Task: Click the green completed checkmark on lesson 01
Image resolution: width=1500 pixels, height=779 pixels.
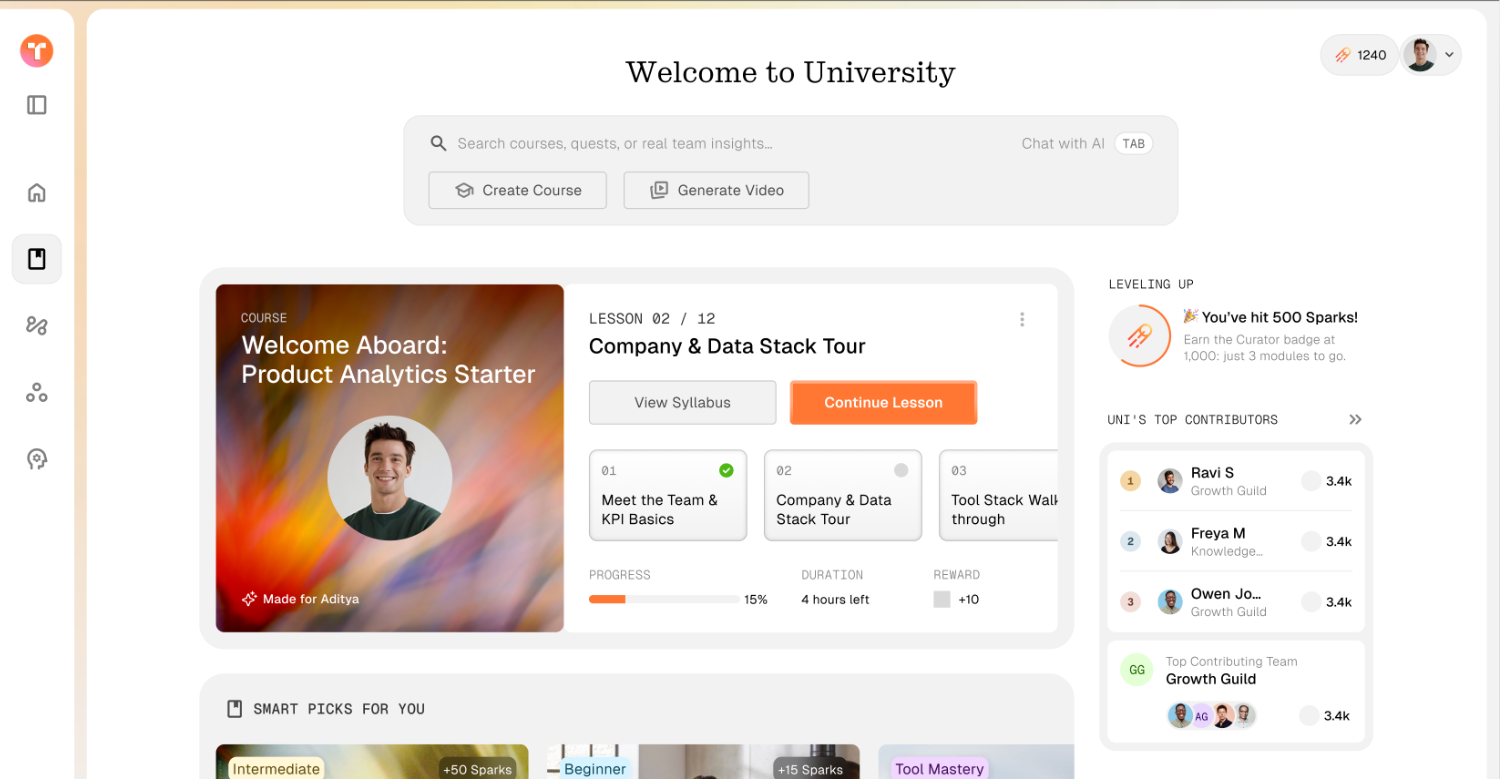Action: [x=726, y=470]
